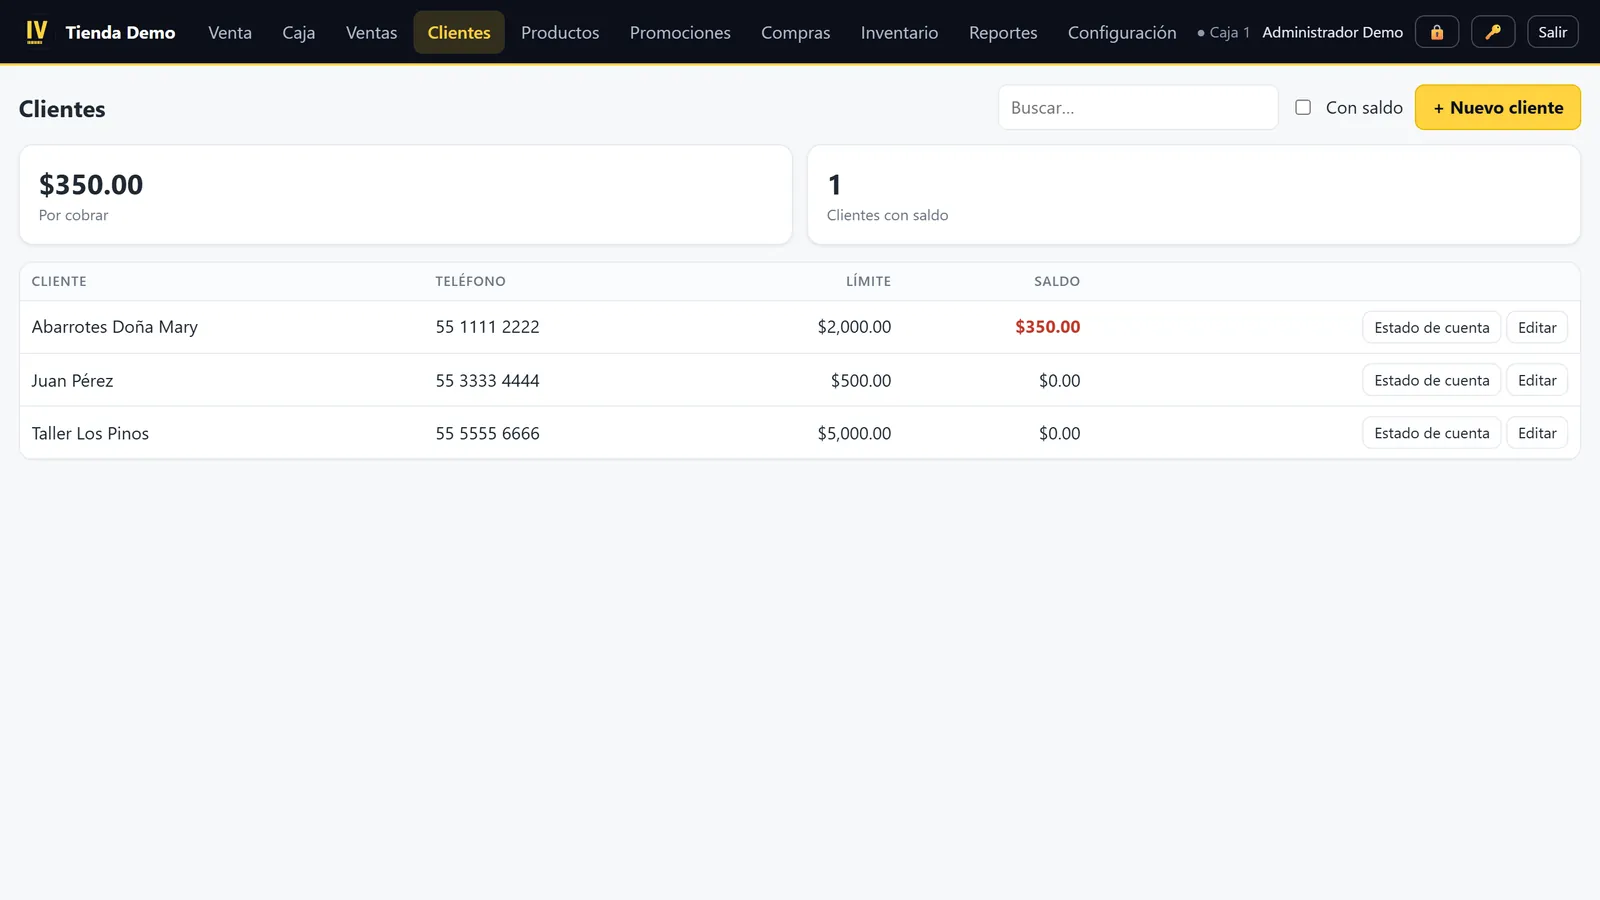Open the Ventas page

pos(371,32)
